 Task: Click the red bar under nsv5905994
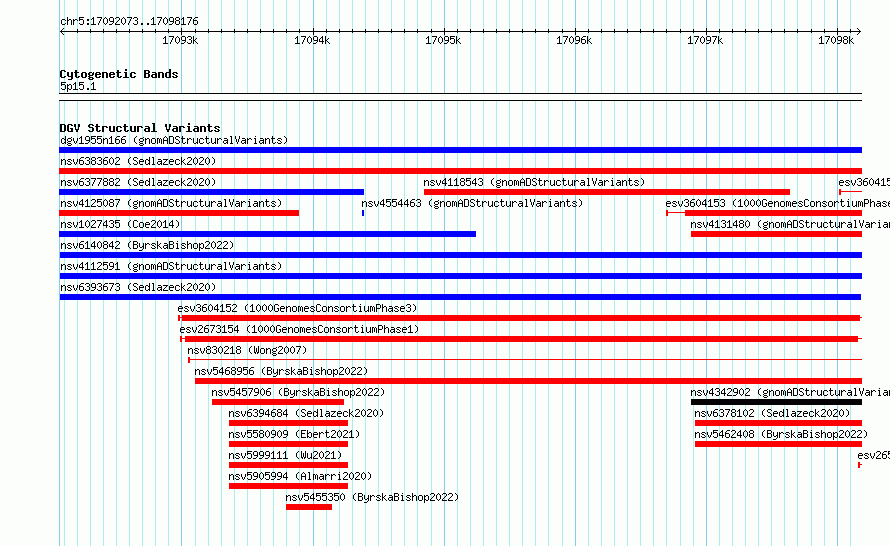pos(288,486)
